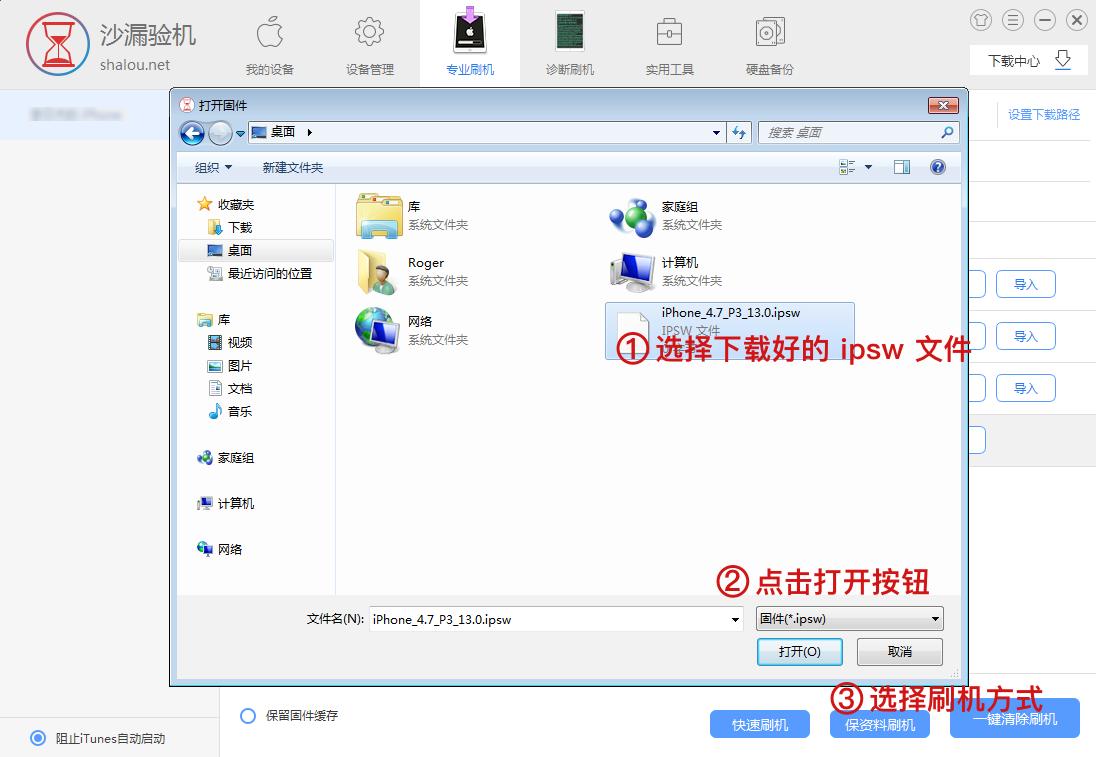This screenshot has height=757, width=1096.
Task: Click the 打开(O) button
Action: (x=799, y=651)
